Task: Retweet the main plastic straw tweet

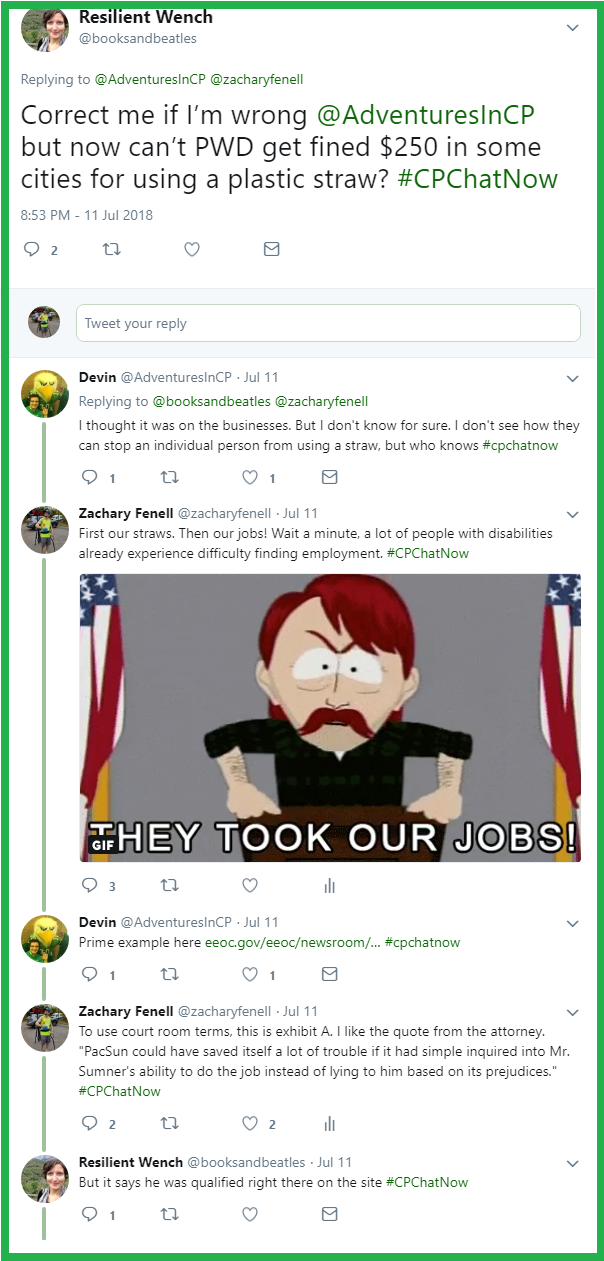Action: coord(111,249)
